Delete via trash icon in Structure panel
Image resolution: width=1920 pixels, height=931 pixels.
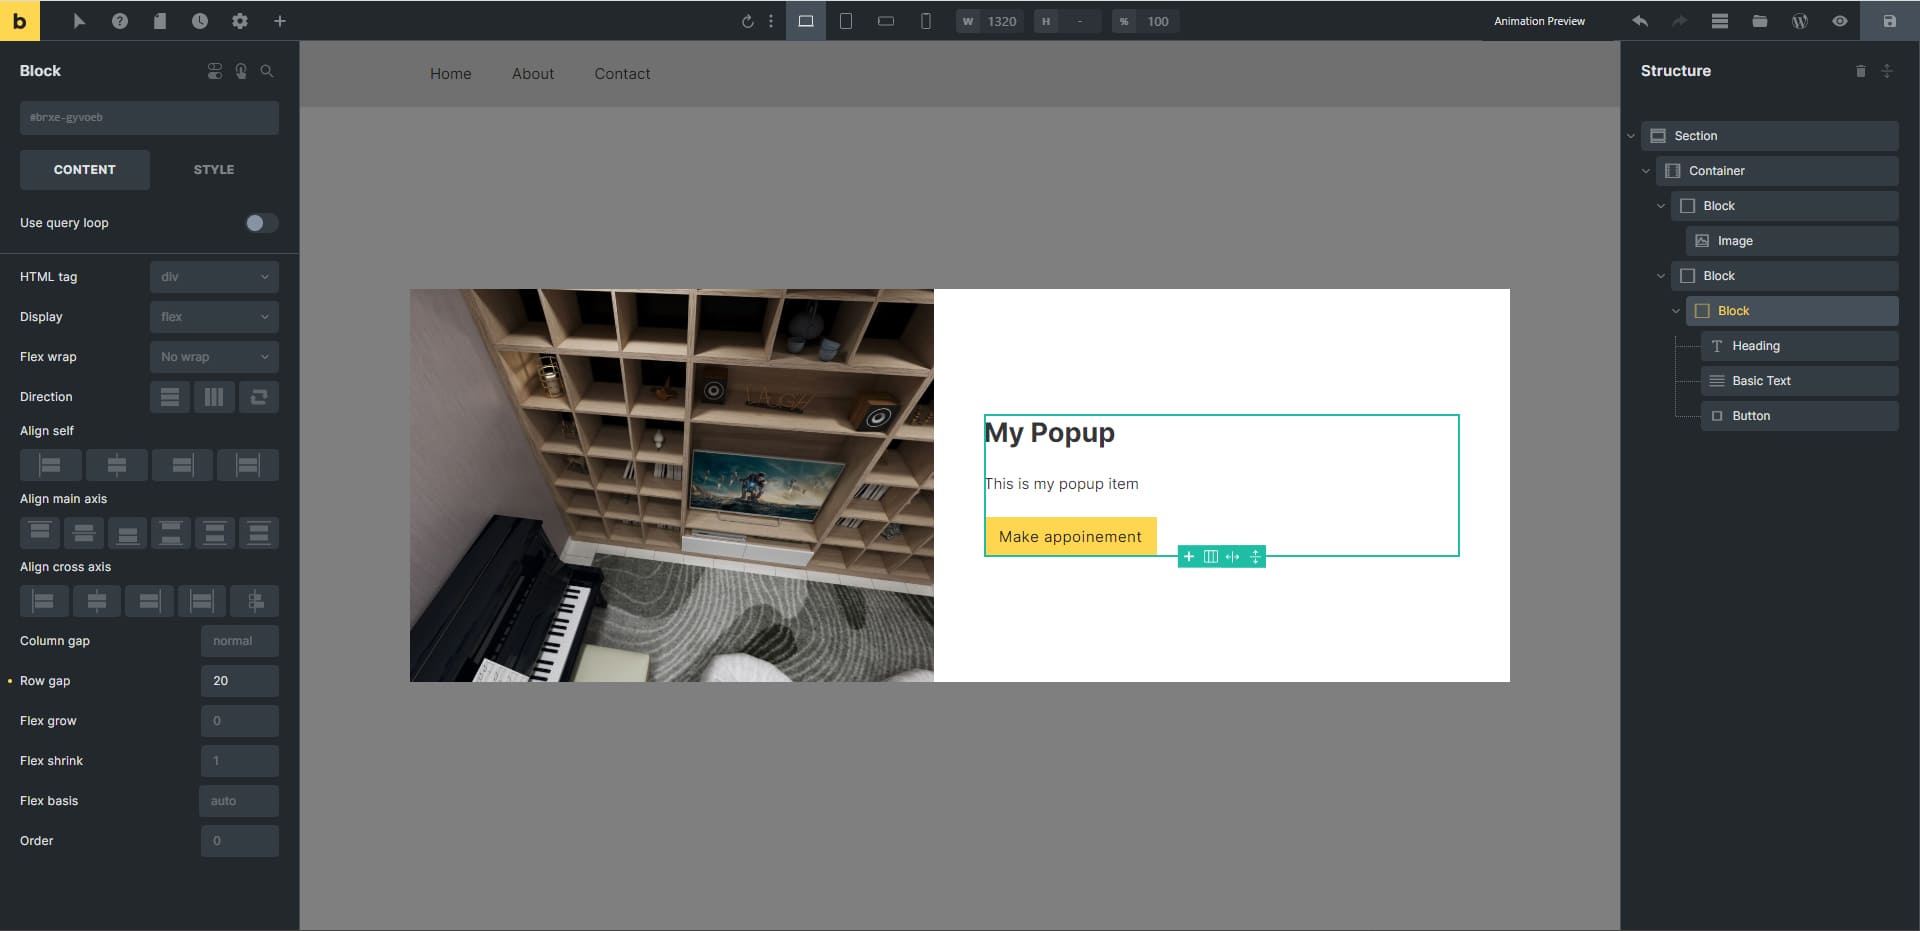click(1861, 71)
